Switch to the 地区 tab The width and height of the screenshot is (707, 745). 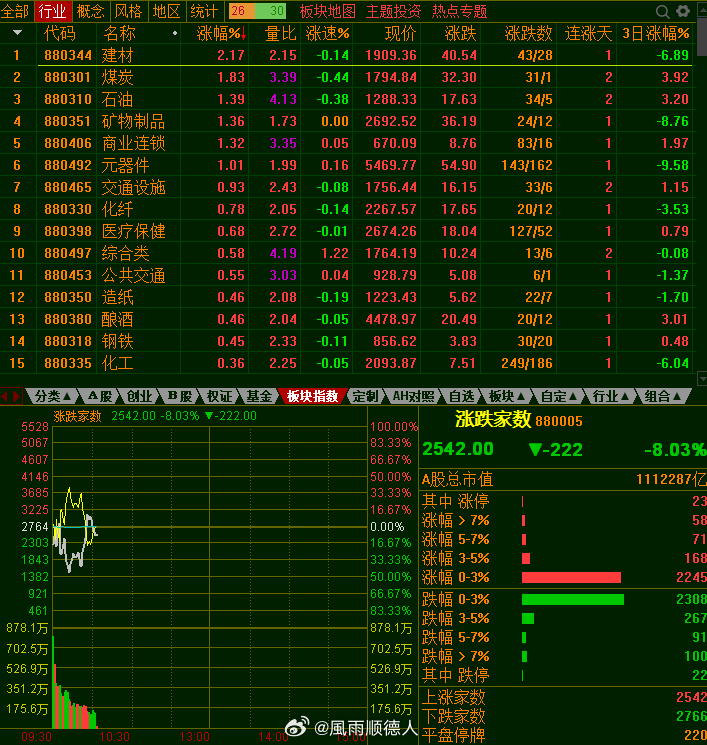tap(166, 11)
